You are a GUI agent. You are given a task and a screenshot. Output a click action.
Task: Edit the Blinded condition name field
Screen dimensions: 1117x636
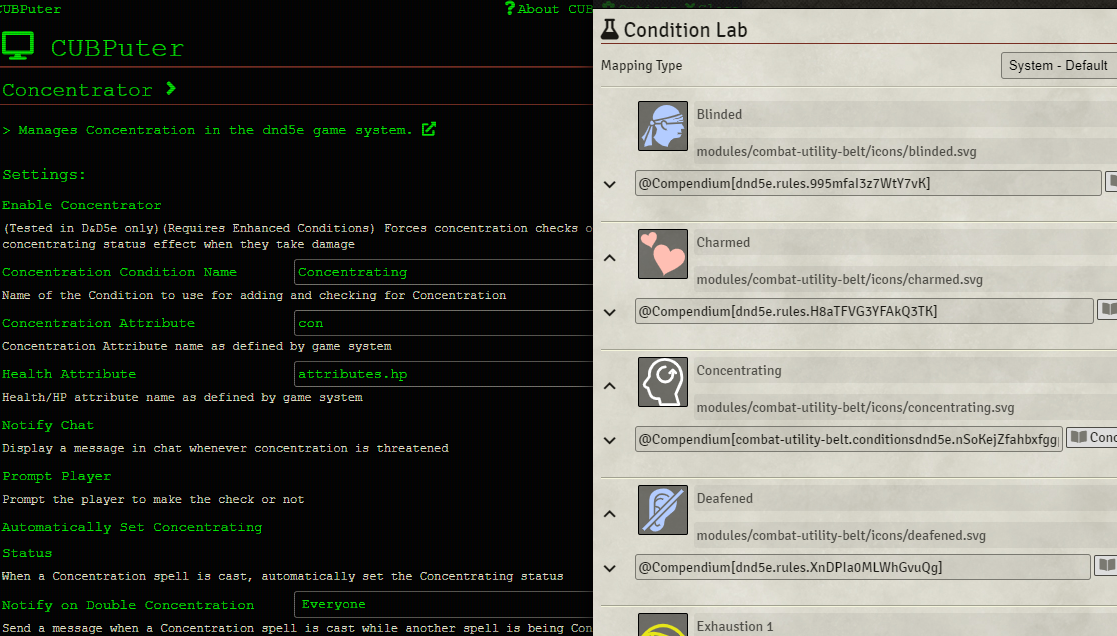click(x=905, y=114)
